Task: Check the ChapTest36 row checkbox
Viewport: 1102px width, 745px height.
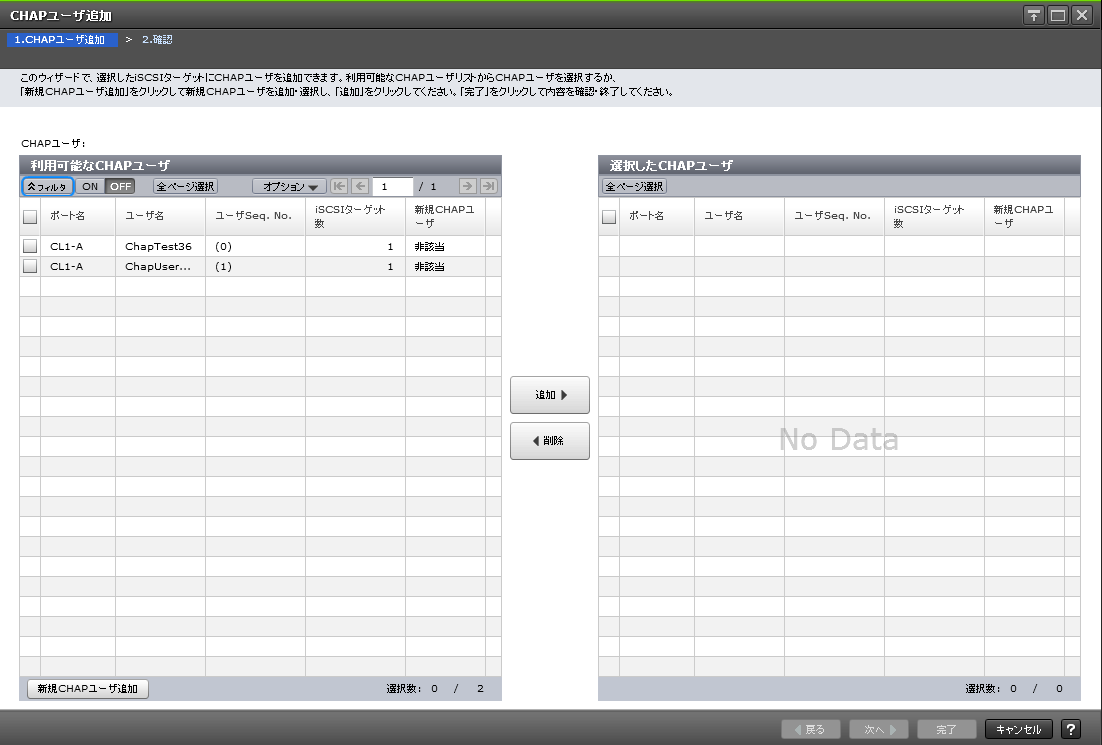Action: pos(30,245)
